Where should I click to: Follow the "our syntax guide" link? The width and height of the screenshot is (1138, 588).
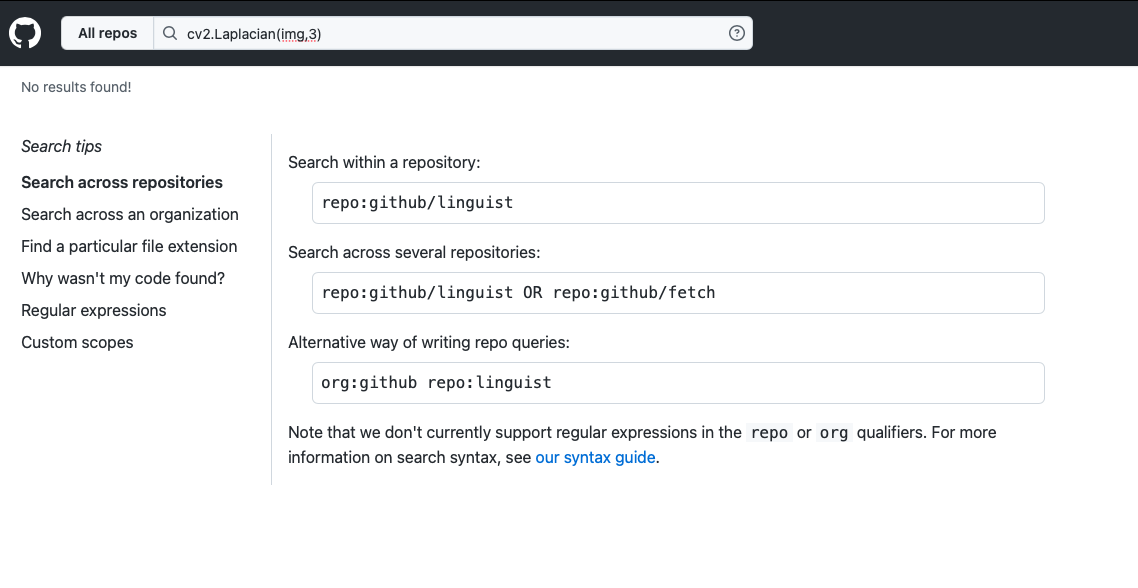tap(595, 457)
